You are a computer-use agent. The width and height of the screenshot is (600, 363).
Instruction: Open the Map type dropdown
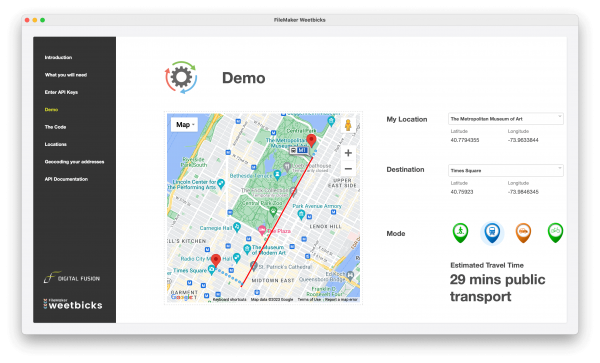pos(185,125)
